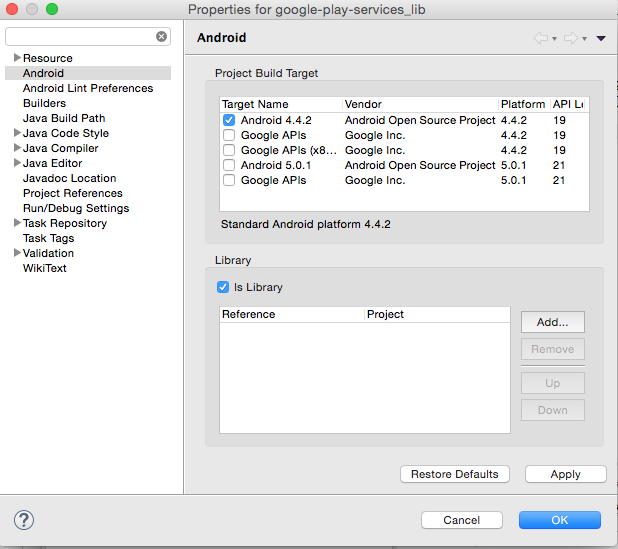Image resolution: width=618 pixels, height=549 pixels.
Task: Expand the Java Code Style node
Action: tap(17, 132)
